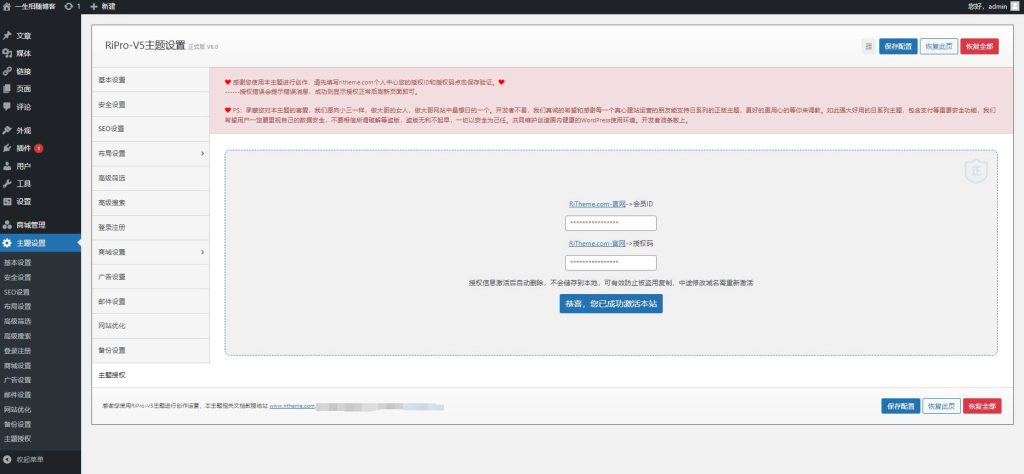This screenshot has width=1024, height=474.
Task: Click 登录注册 in the dark sidebar submenu
Action: [18, 351]
